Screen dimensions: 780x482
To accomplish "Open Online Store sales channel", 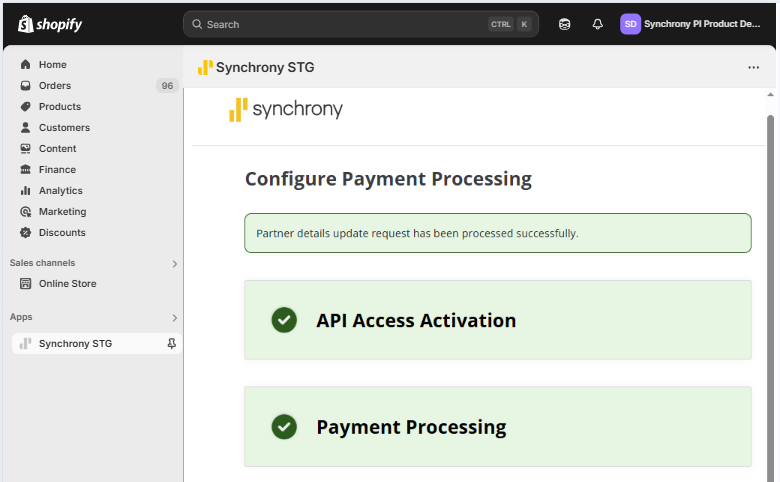I will point(67,284).
